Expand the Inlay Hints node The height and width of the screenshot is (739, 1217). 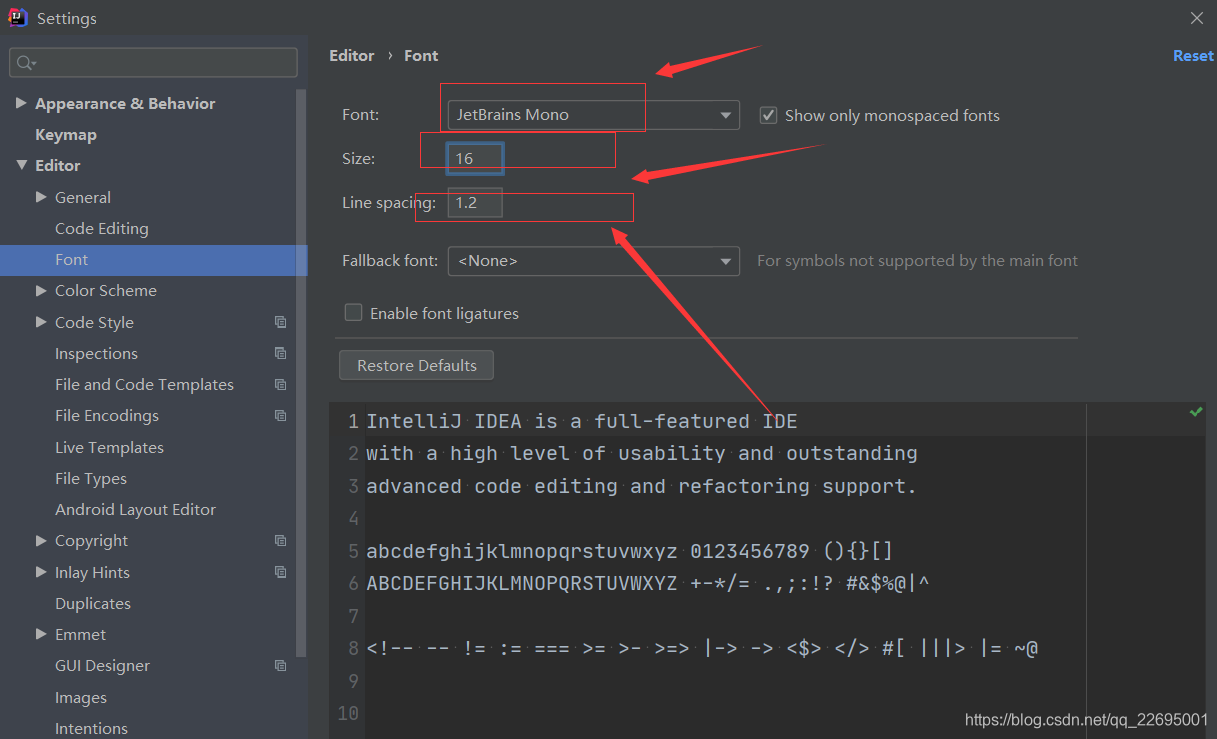(41, 572)
